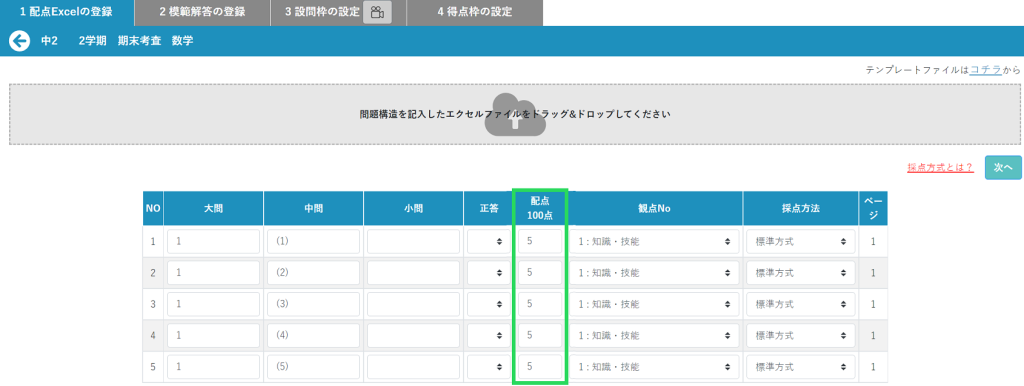
Task: Open the 観点No dropdown in row 4
Action: pyautogui.click(x=655, y=336)
